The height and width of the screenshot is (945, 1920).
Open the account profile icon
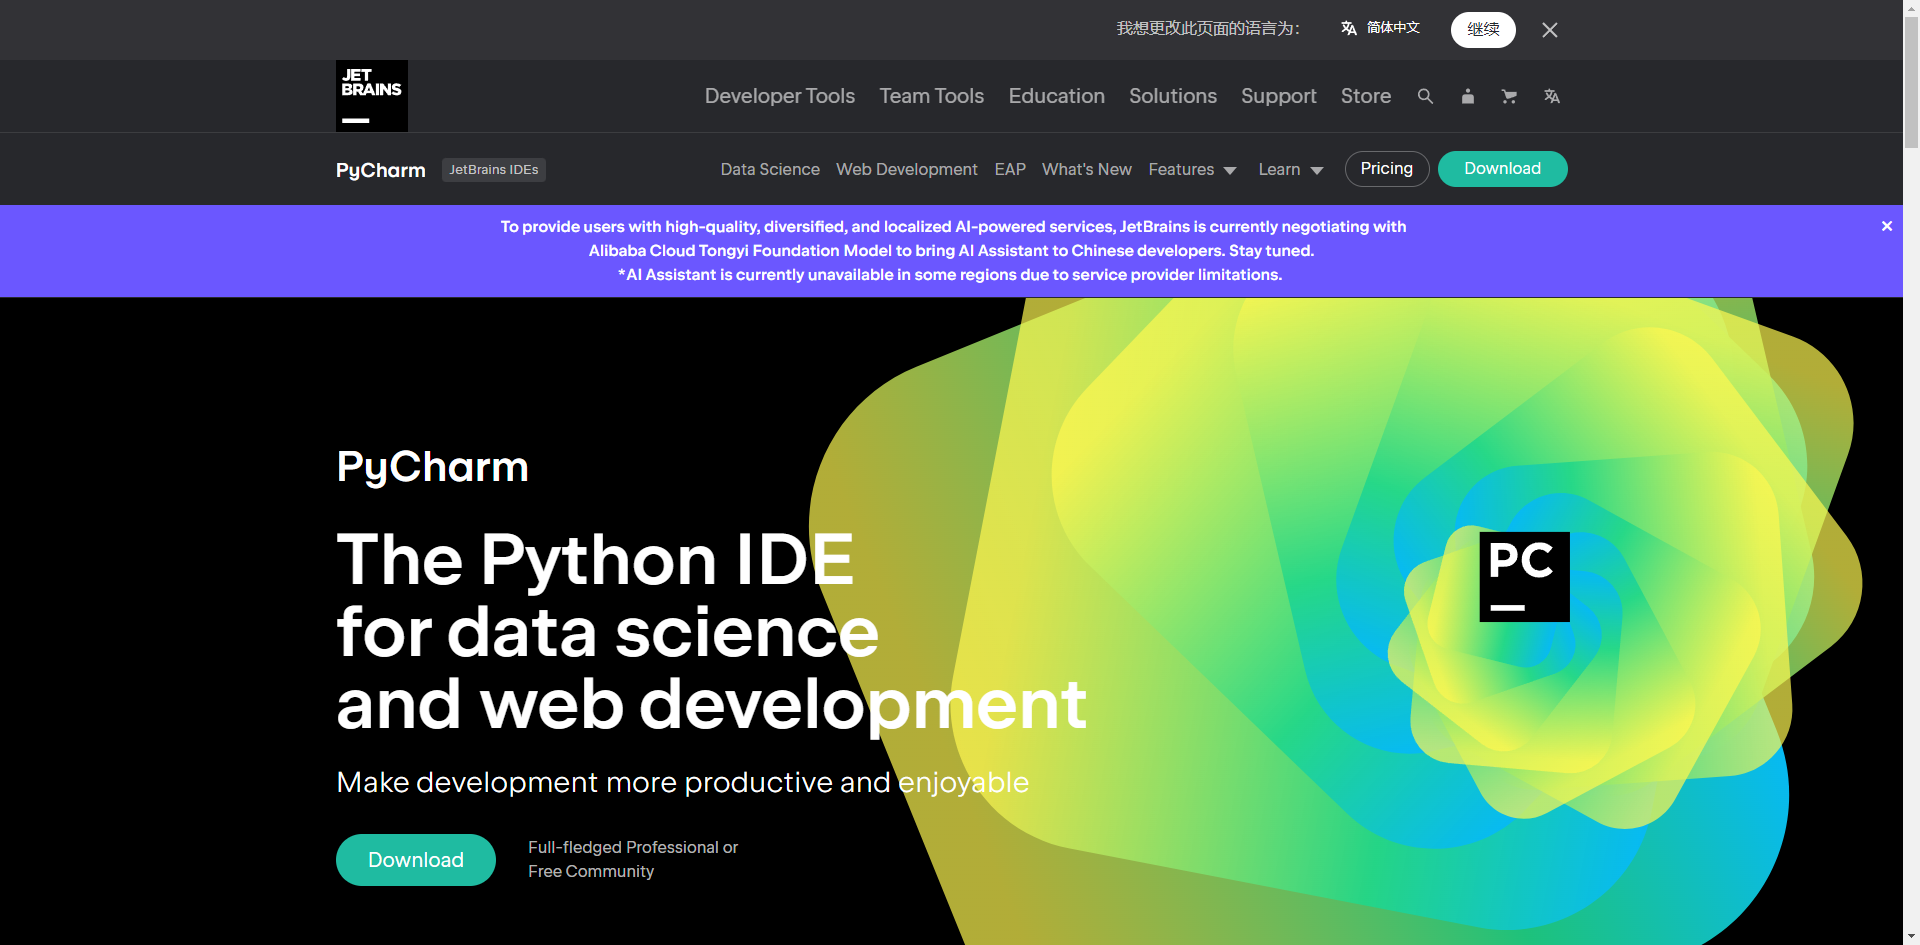[1468, 96]
